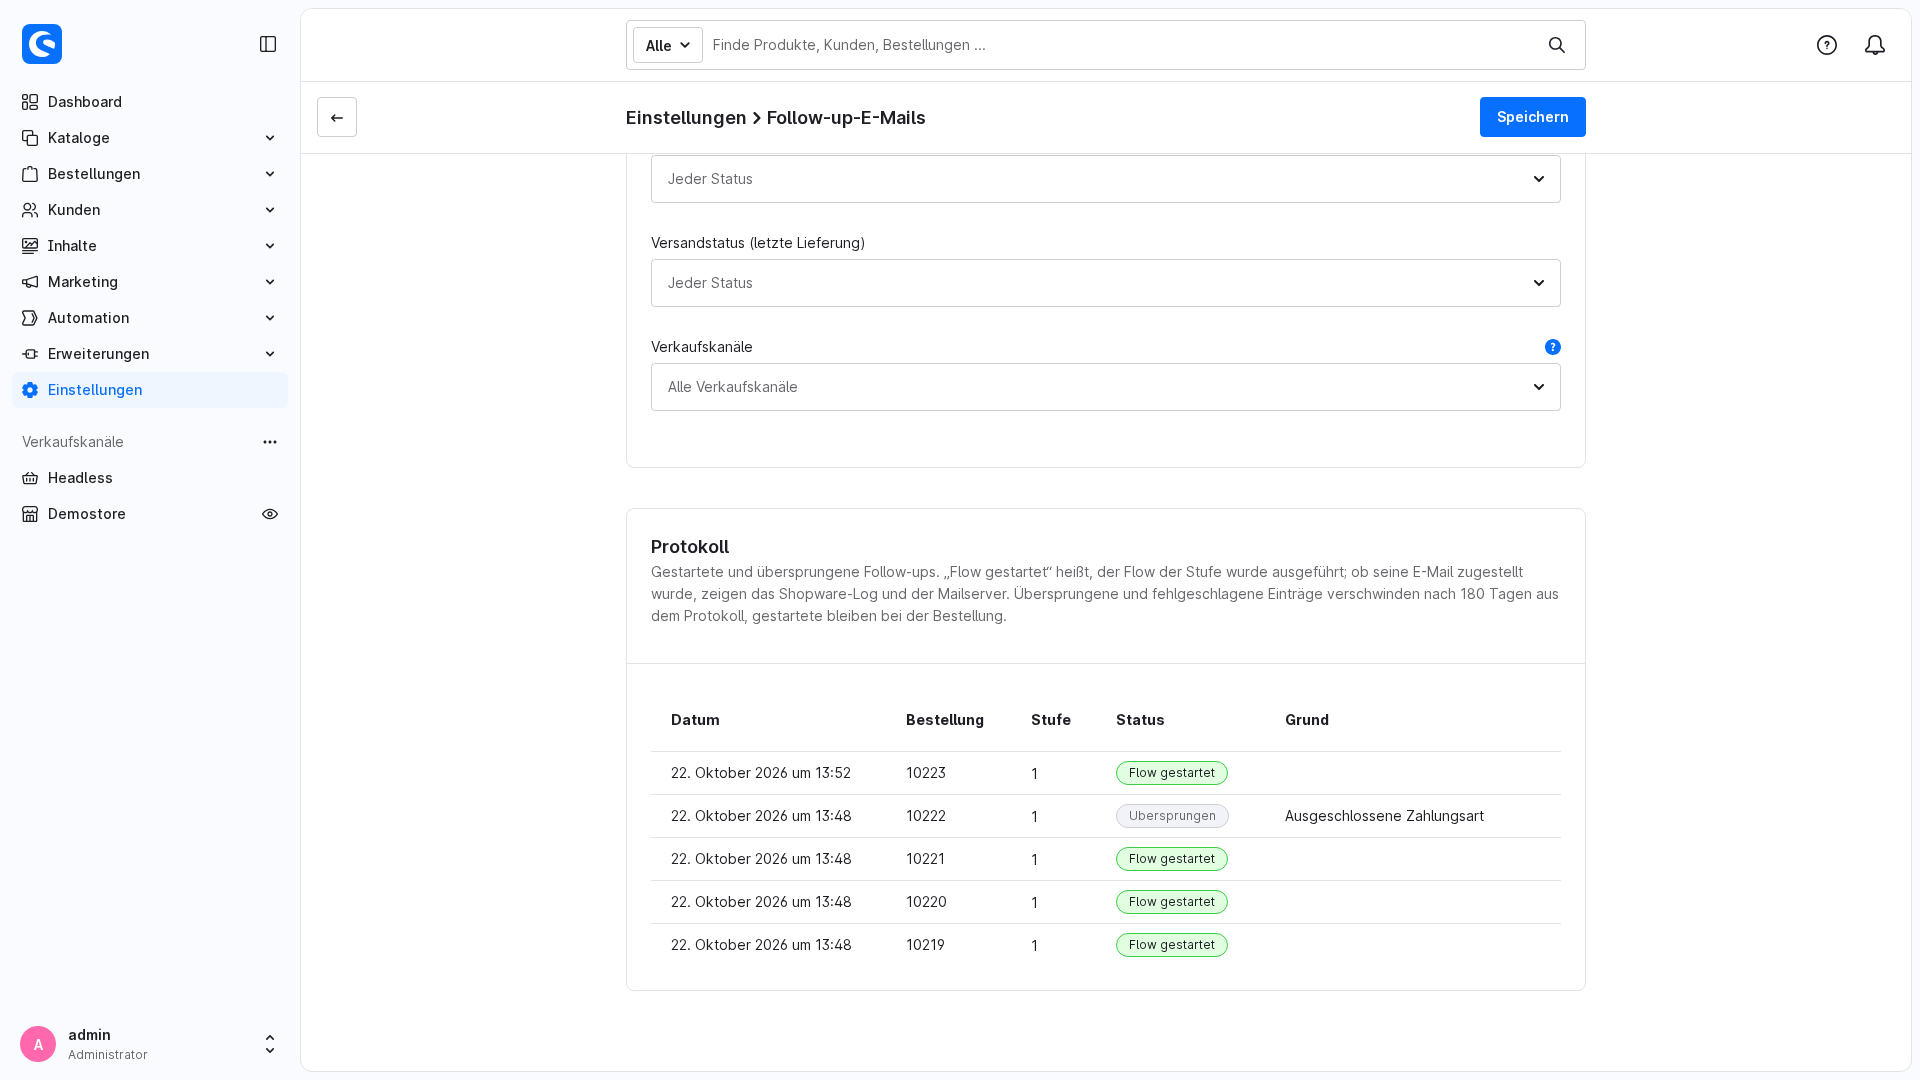1920x1080 pixels.
Task: Expand the Kunden menu chevron
Action: coord(270,210)
